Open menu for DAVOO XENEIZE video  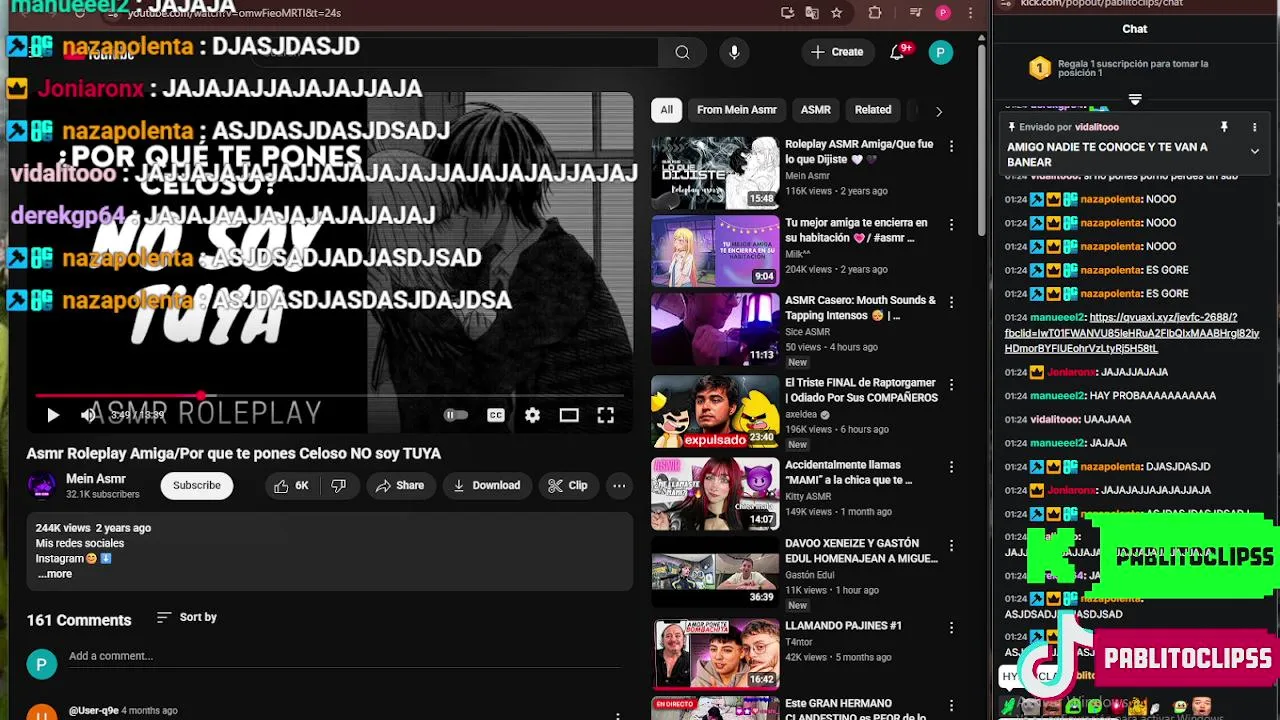click(951, 546)
